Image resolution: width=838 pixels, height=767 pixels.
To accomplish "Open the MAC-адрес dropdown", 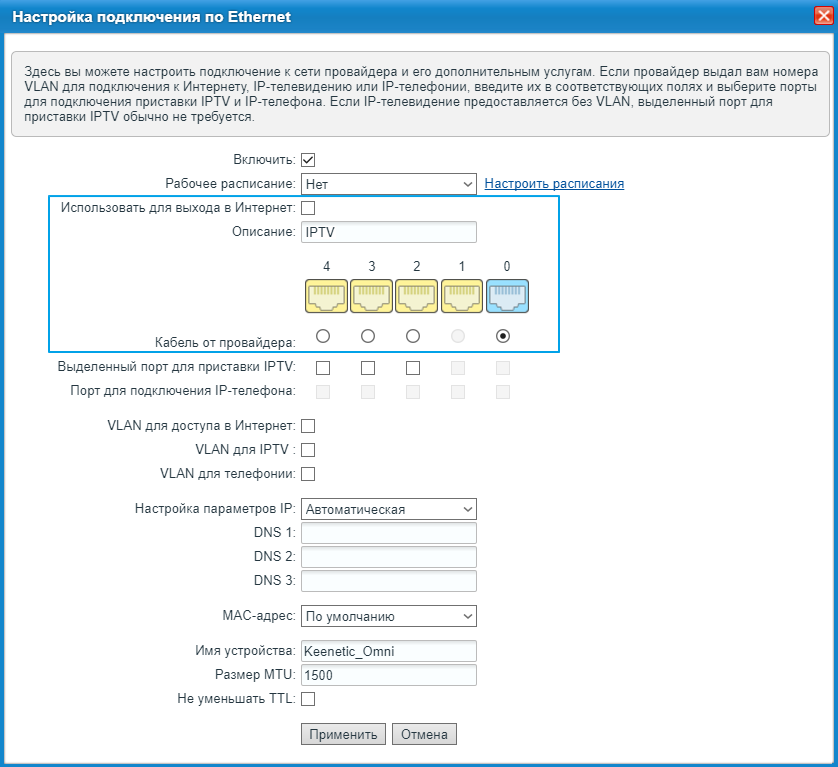I will pyautogui.click(x=388, y=616).
